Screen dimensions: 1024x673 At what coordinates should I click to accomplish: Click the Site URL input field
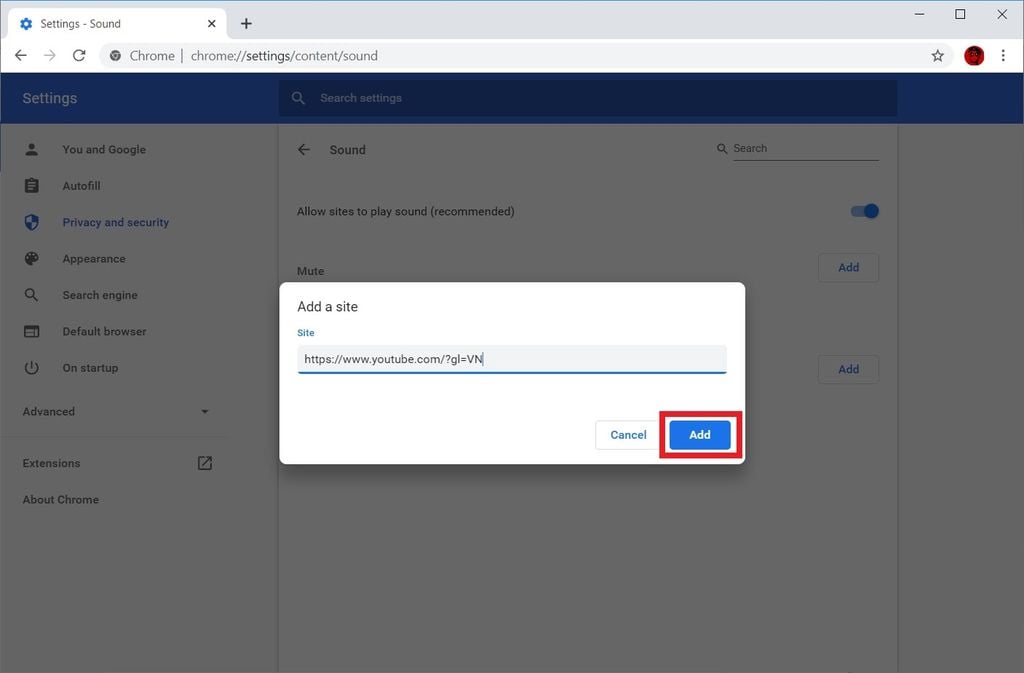click(511, 359)
